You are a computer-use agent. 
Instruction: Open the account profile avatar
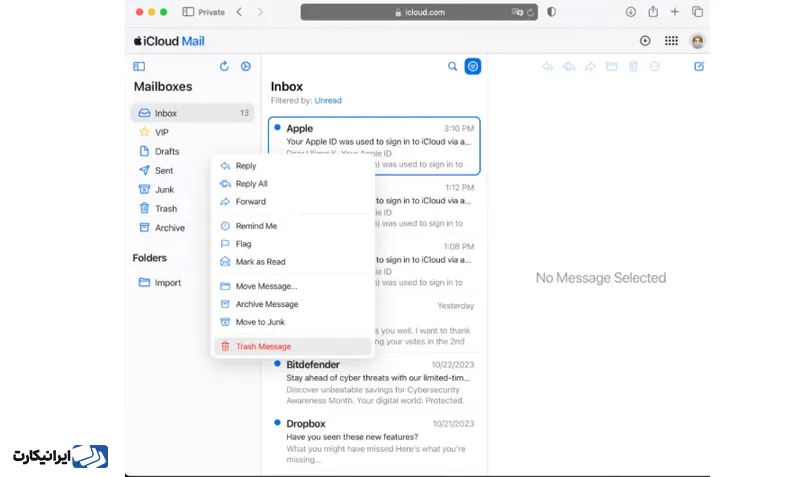coord(697,41)
